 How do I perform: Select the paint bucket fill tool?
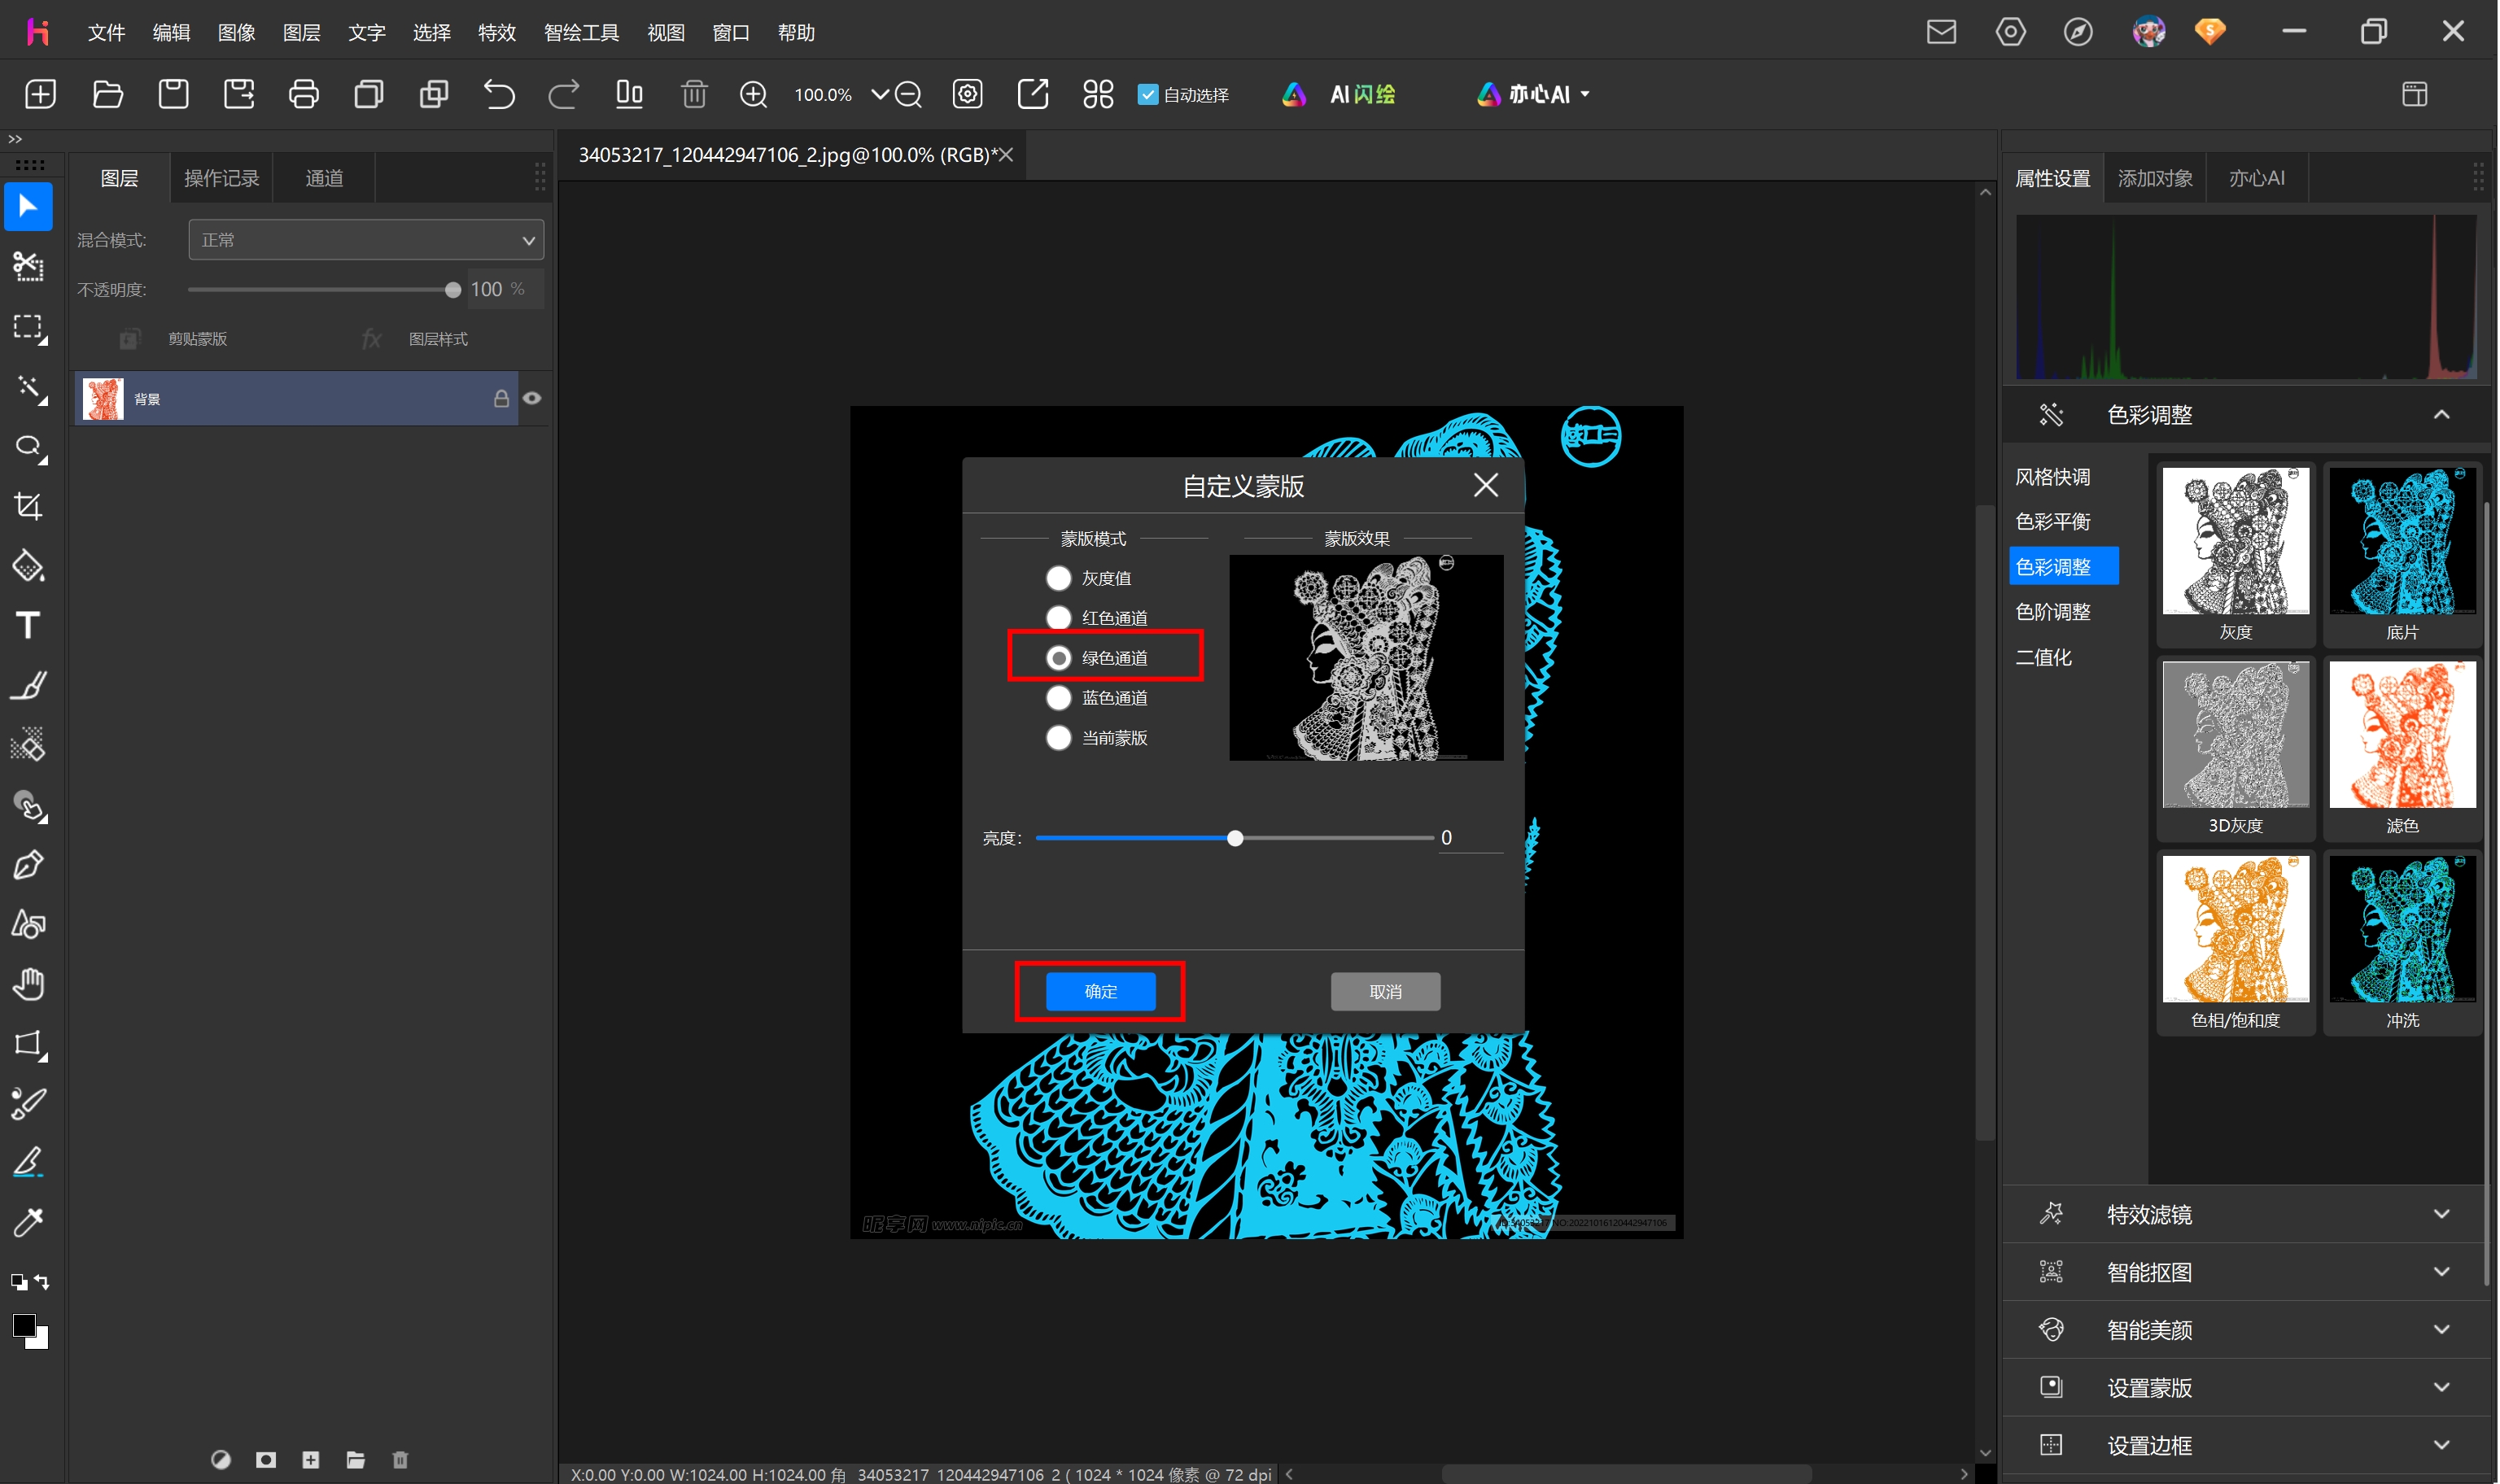point(28,566)
